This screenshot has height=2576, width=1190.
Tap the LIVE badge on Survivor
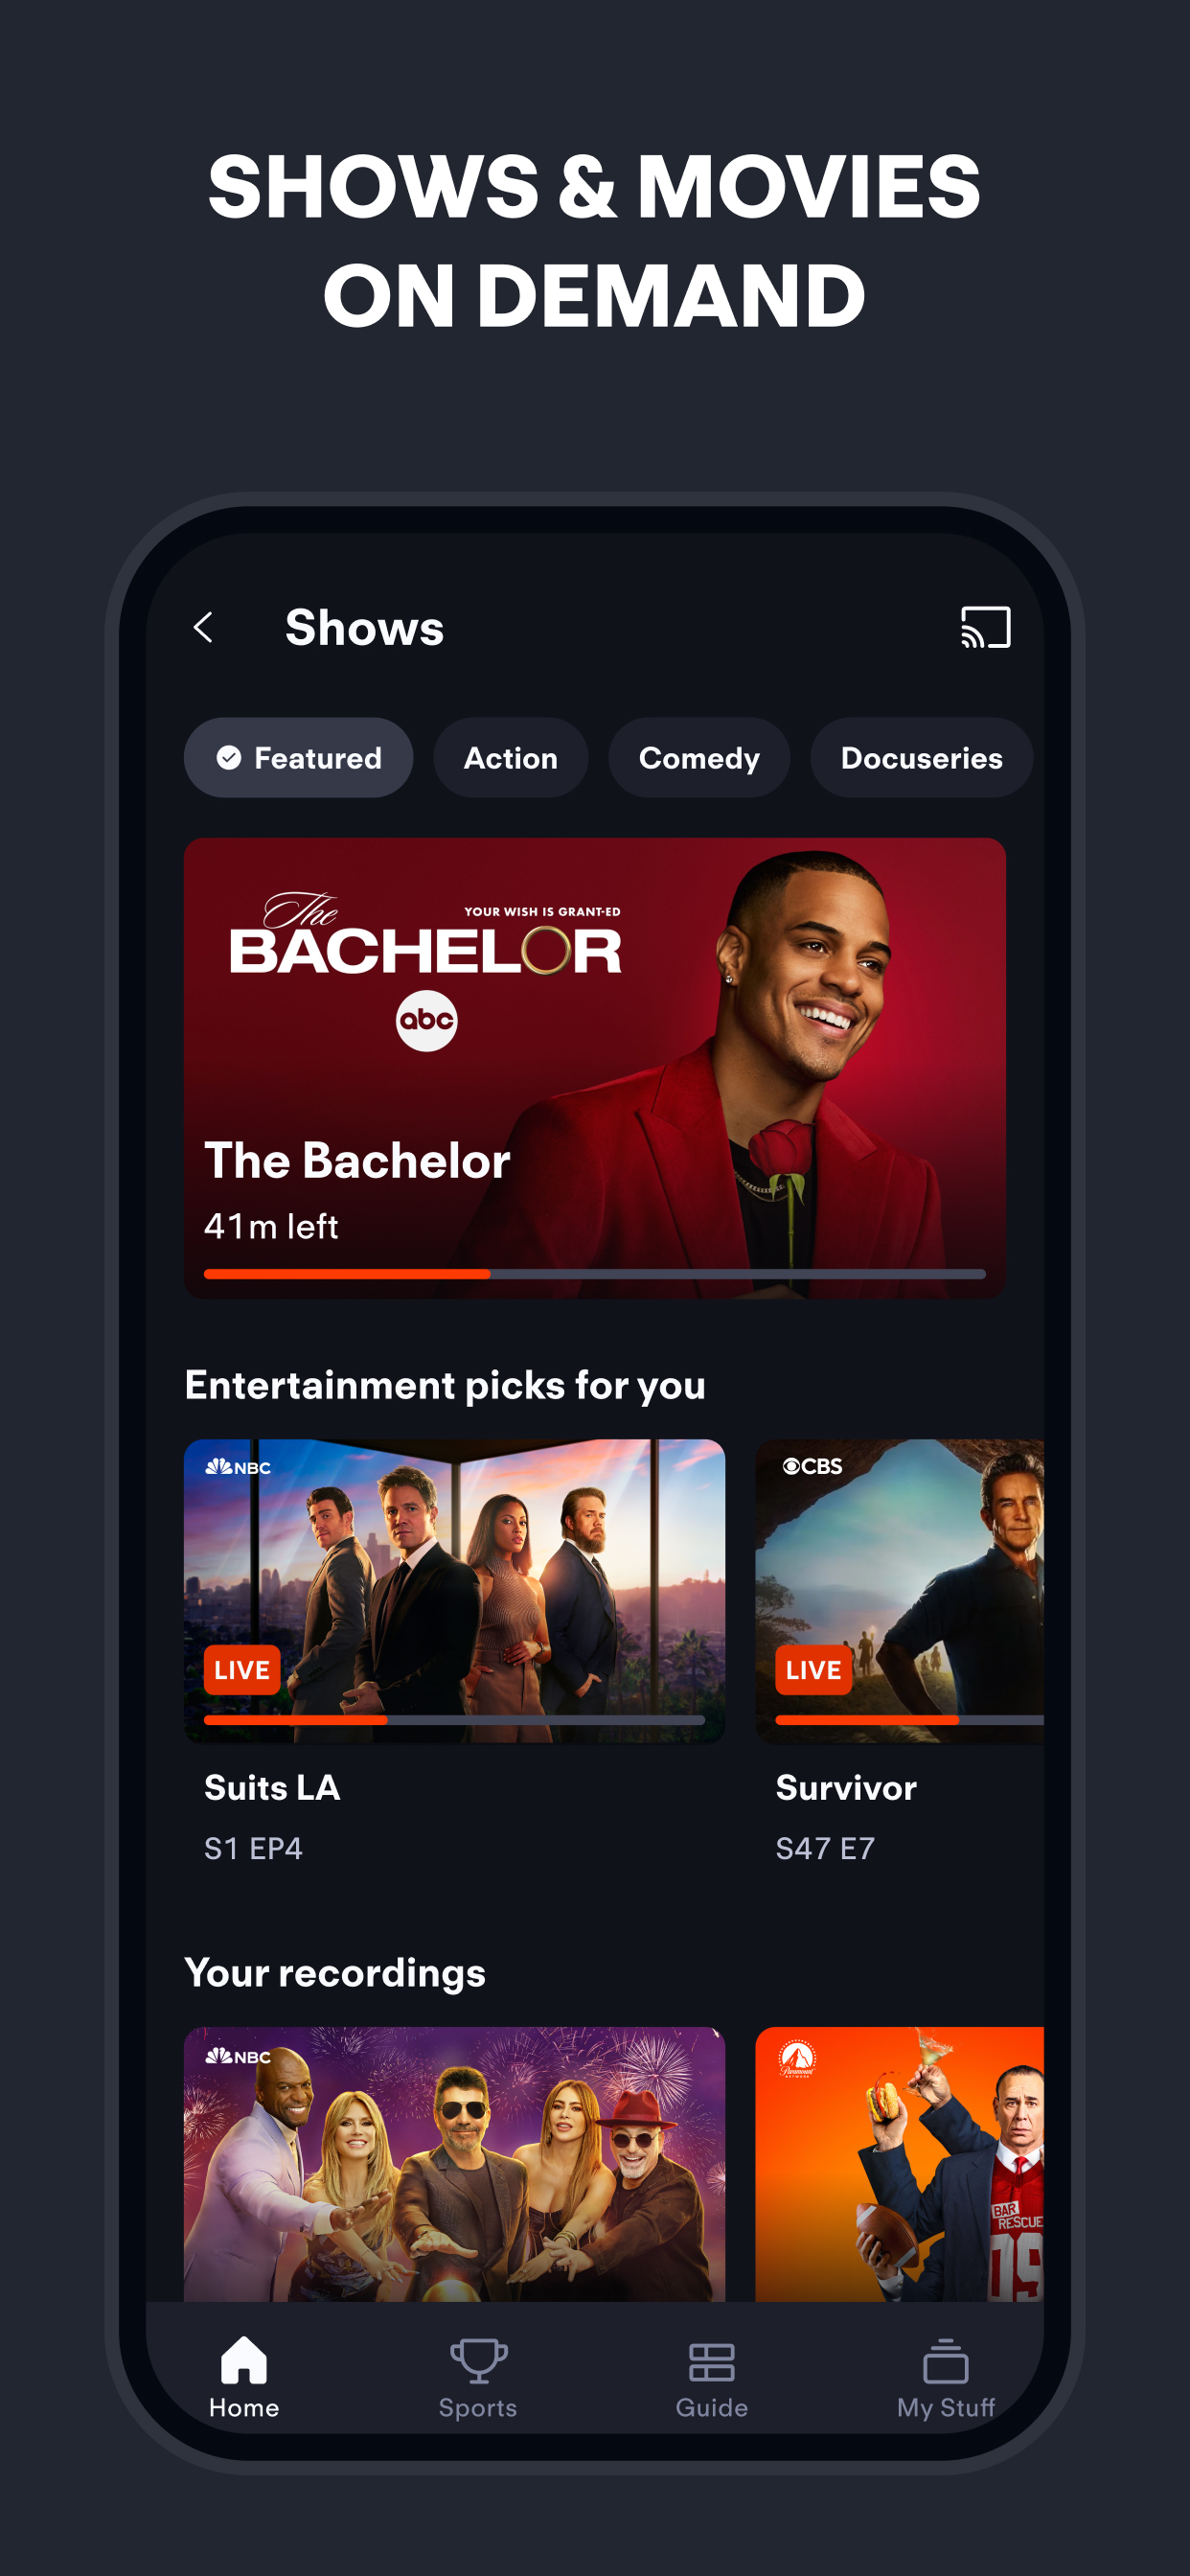[813, 1670]
